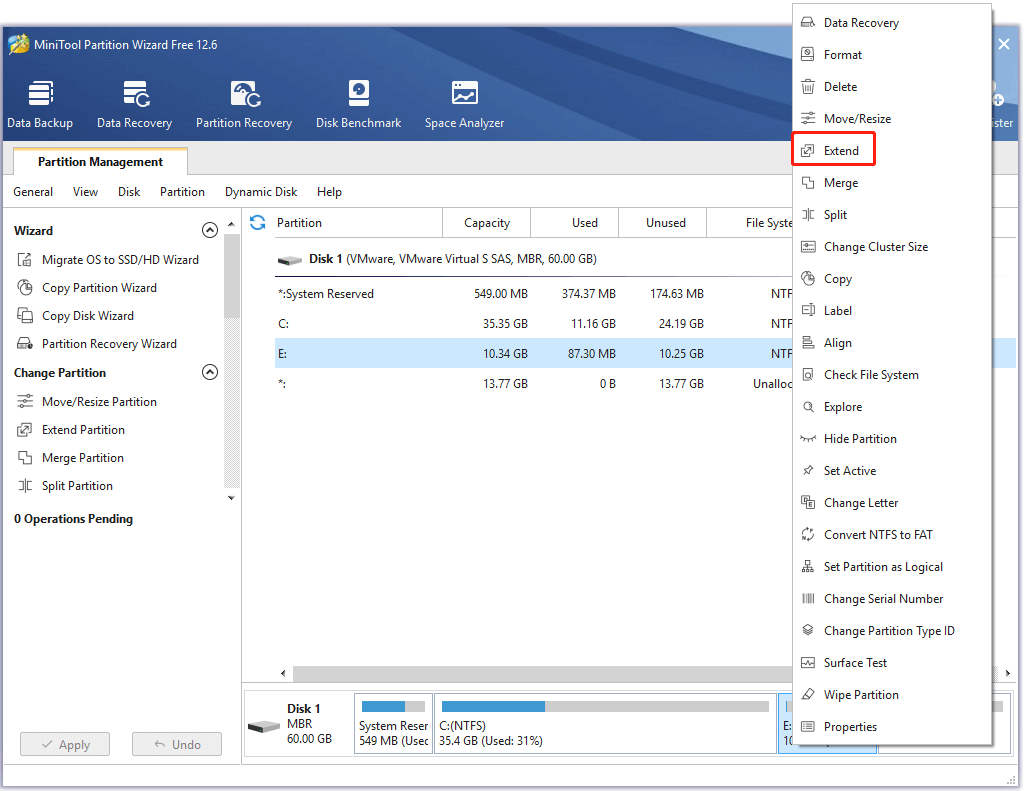Screen dimensions: 1024x791
Task: Collapse the Wizard section
Action: pos(210,230)
